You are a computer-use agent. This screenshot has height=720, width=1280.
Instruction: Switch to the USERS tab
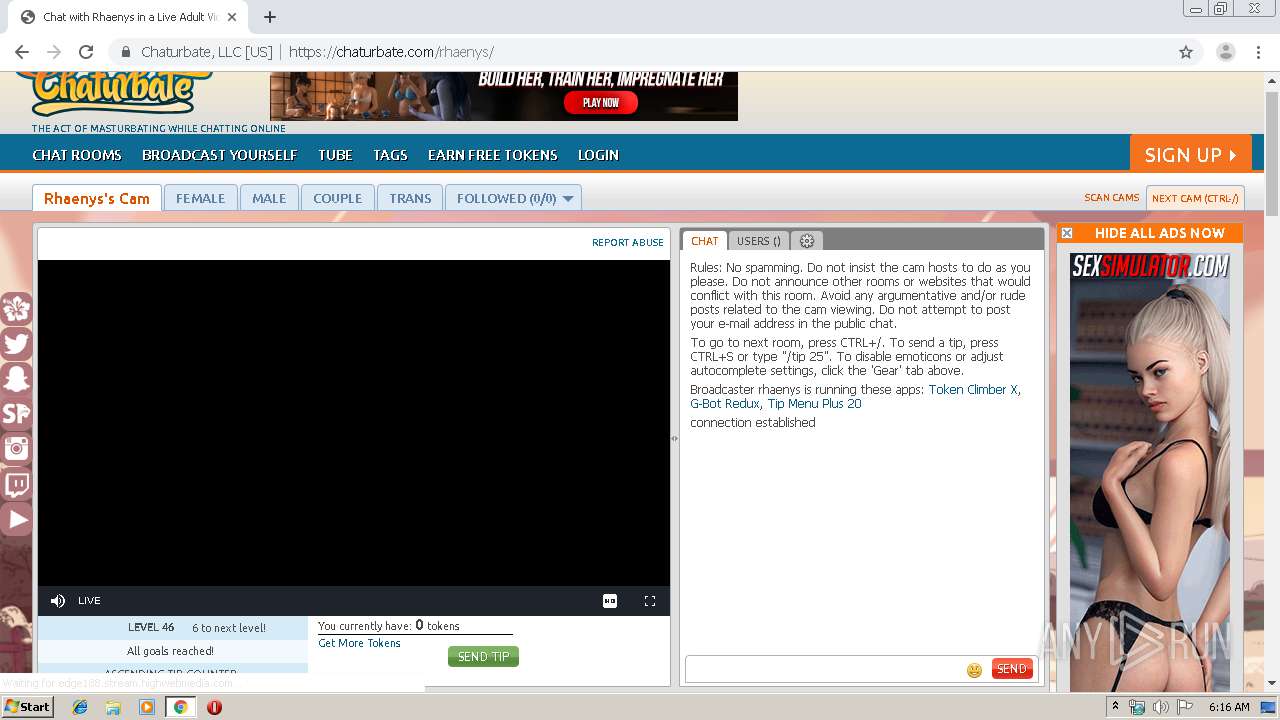coord(758,241)
